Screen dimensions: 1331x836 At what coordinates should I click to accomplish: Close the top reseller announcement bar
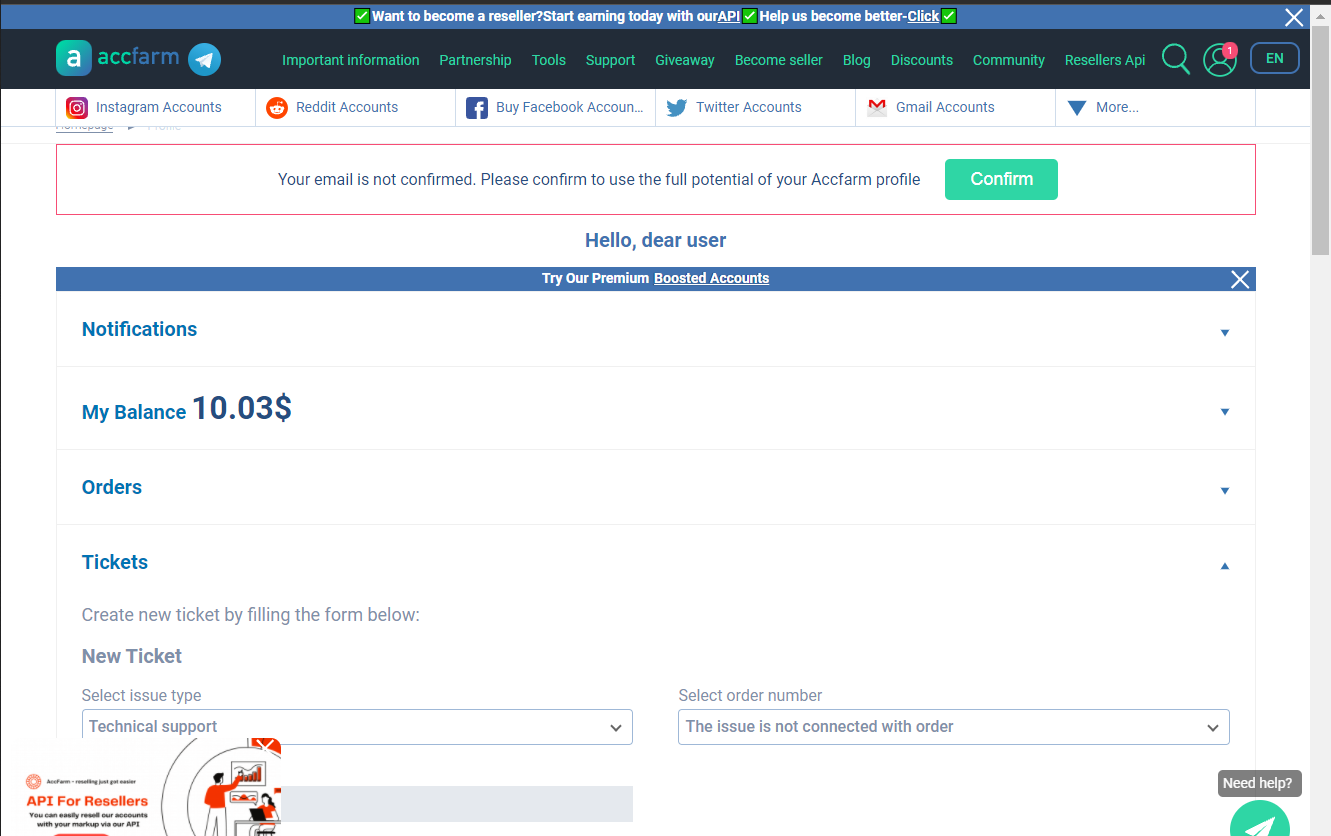(1294, 17)
